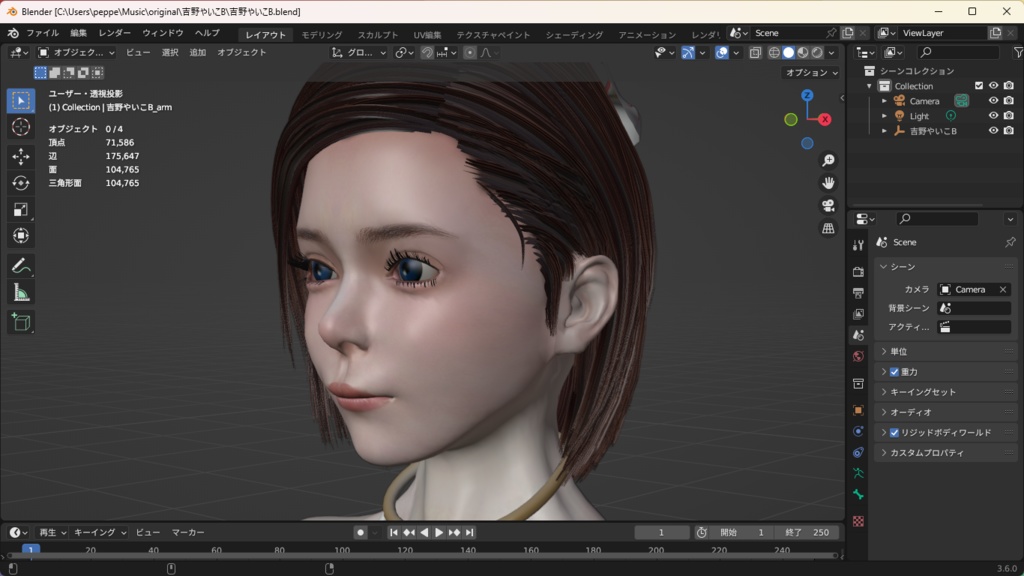Click the 終了 end frame field
Viewport: 1024px width, 576px height.
pos(808,533)
